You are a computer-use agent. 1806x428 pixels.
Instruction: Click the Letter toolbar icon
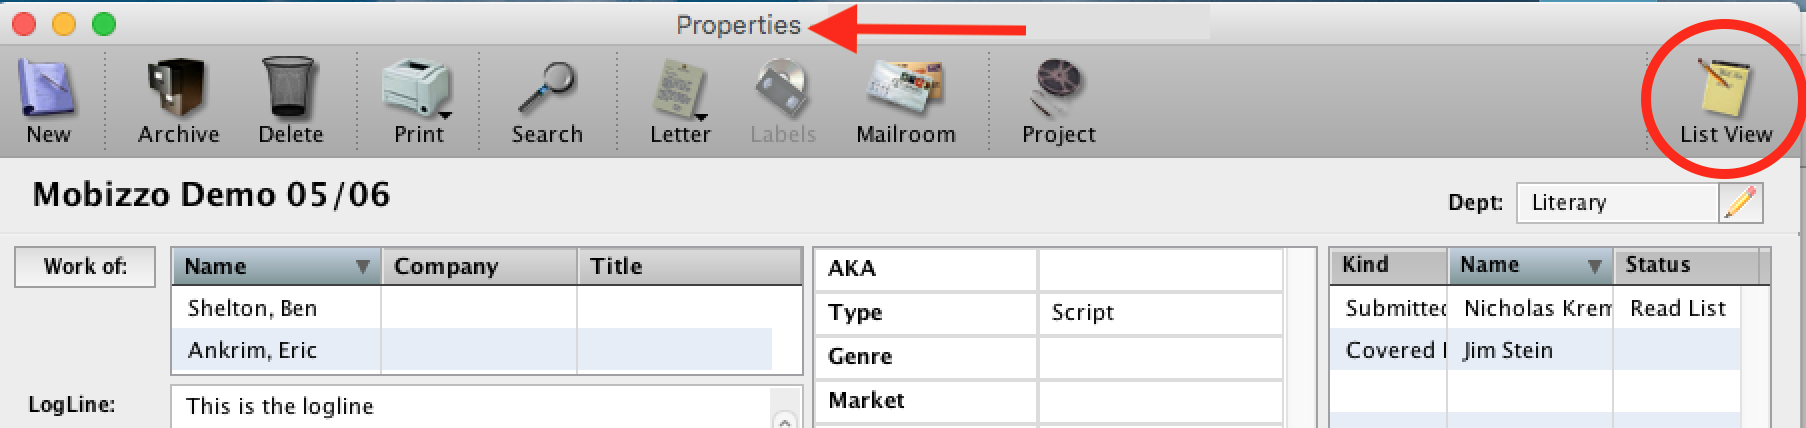click(x=680, y=88)
